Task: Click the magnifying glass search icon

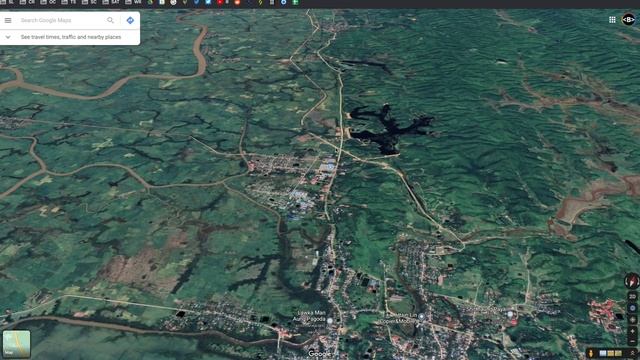Action: coord(110,20)
